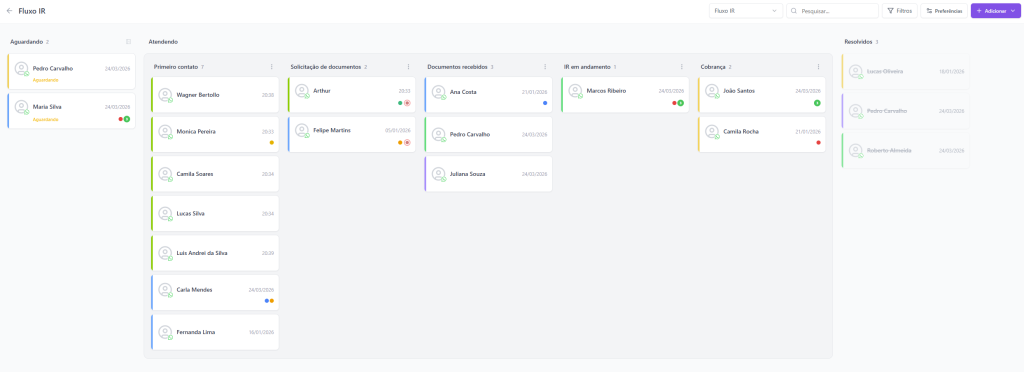The width and height of the screenshot is (1024, 372).
Task: Click the green tag dot on Arthur's card
Action: coord(400,103)
